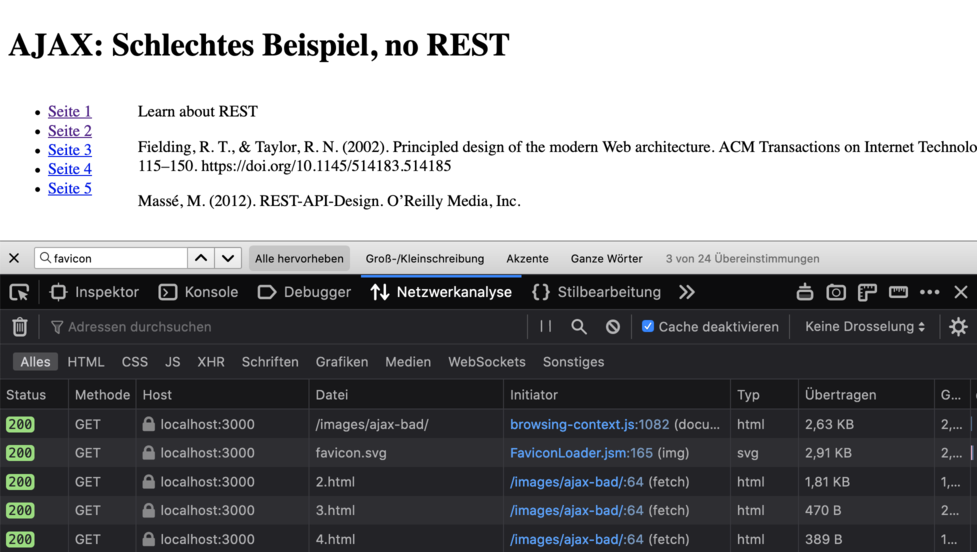Viewport: 977px width, 552px height.
Task: Select the Alles filter
Action: point(36,361)
